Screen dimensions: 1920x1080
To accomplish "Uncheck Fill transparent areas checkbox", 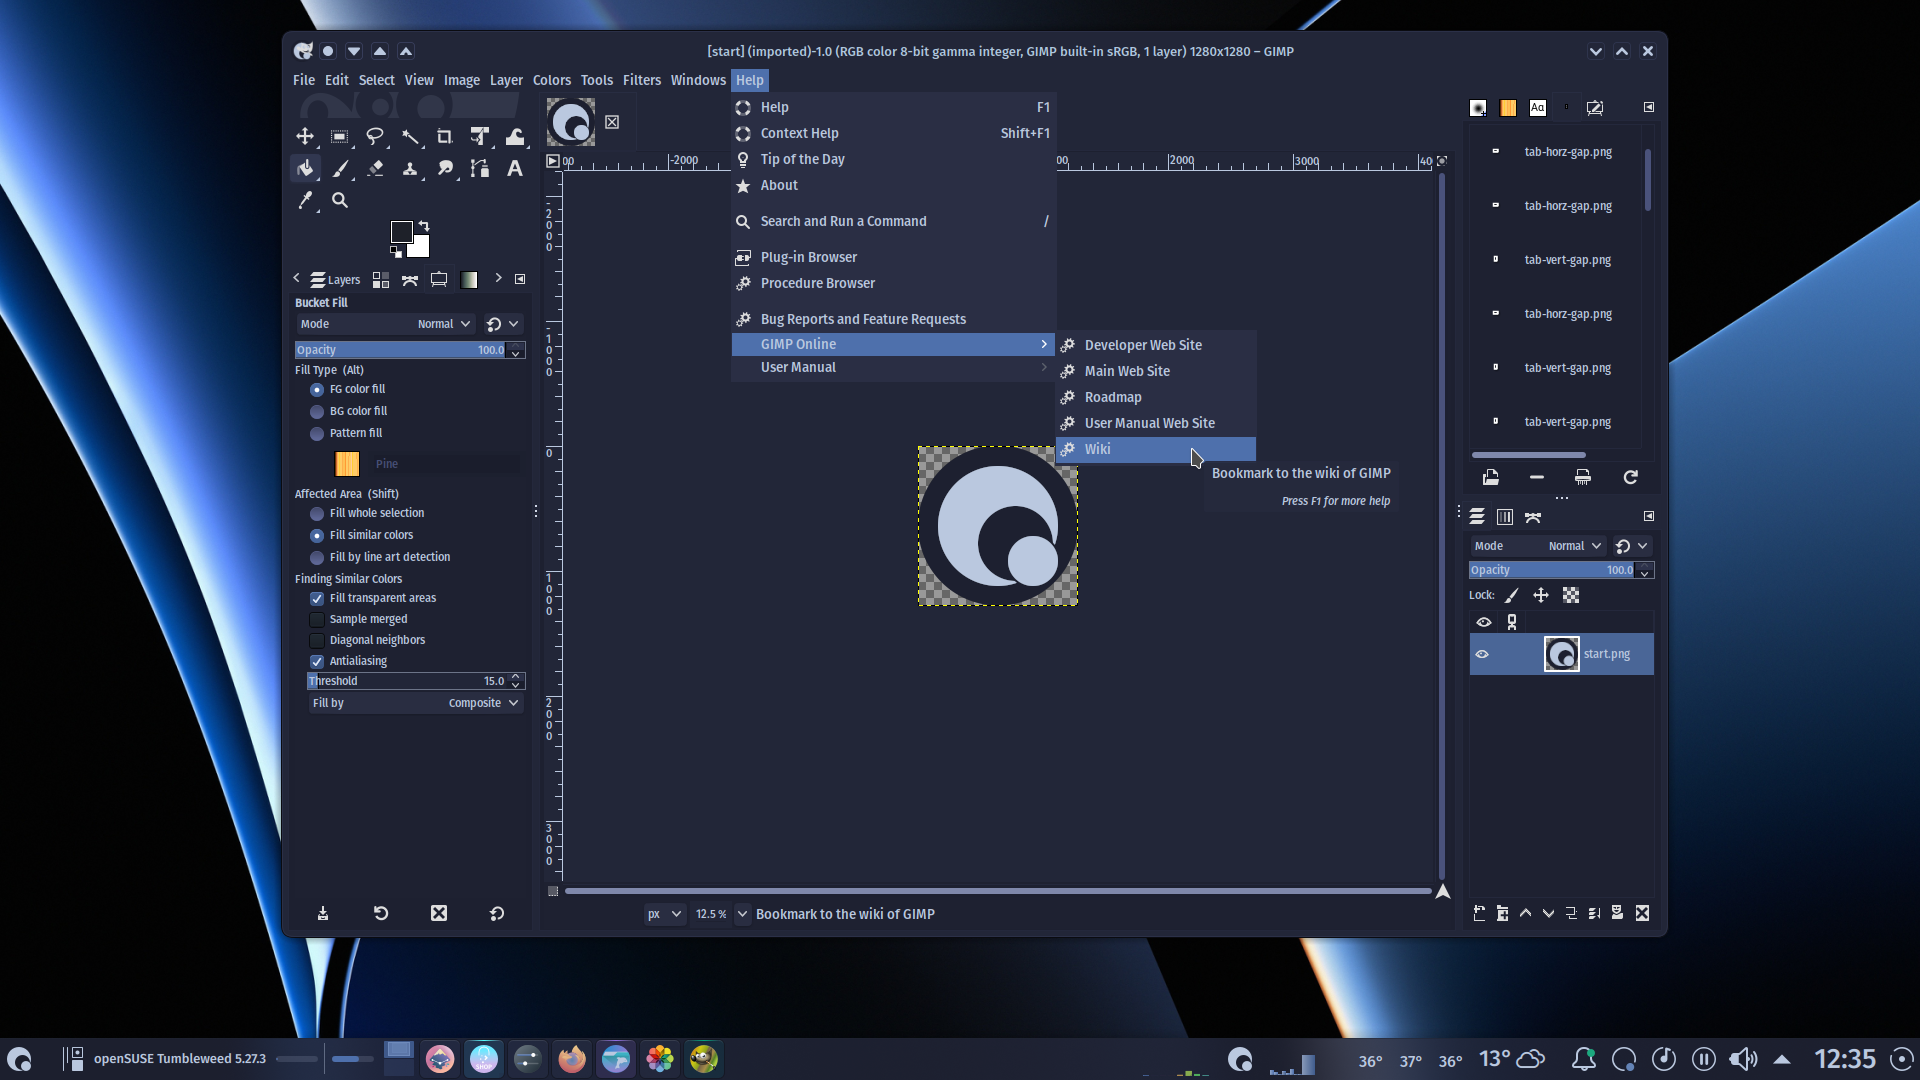I will [317, 599].
